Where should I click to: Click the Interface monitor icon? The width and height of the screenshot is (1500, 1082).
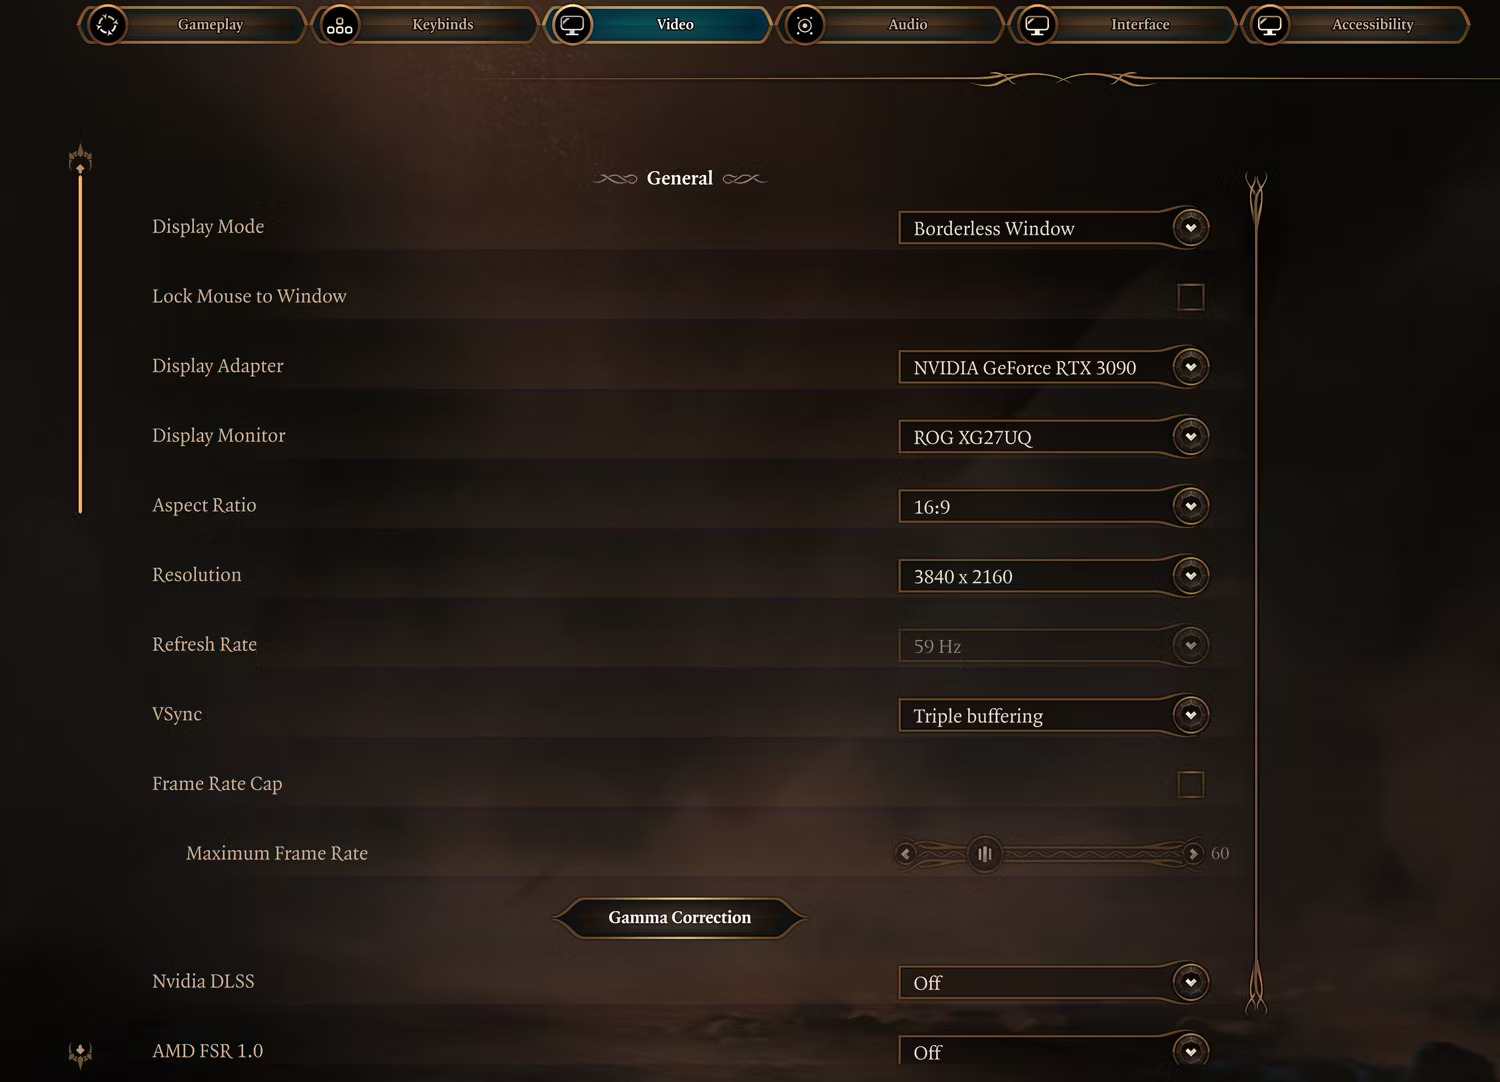(1037, 24)
